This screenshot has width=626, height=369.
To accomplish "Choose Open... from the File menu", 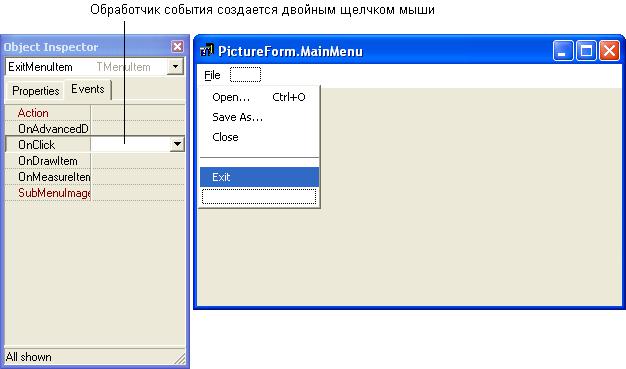I will tap(259, 97).
